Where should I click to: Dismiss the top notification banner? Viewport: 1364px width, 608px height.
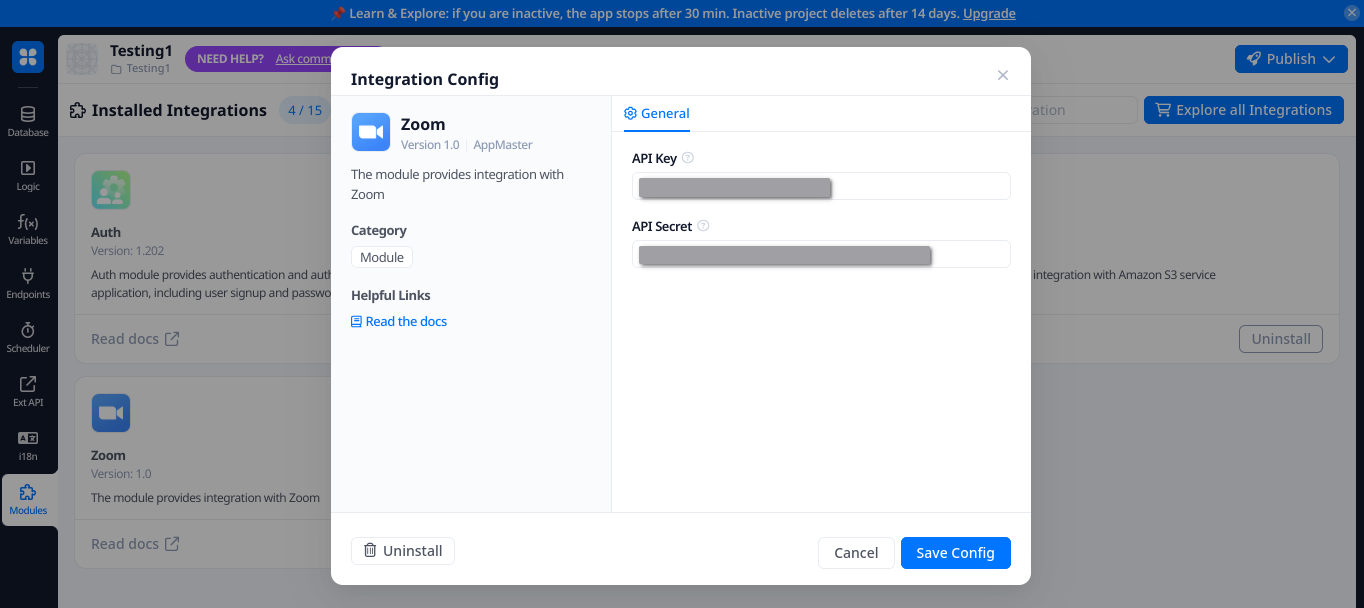[x=1351, y=13]
